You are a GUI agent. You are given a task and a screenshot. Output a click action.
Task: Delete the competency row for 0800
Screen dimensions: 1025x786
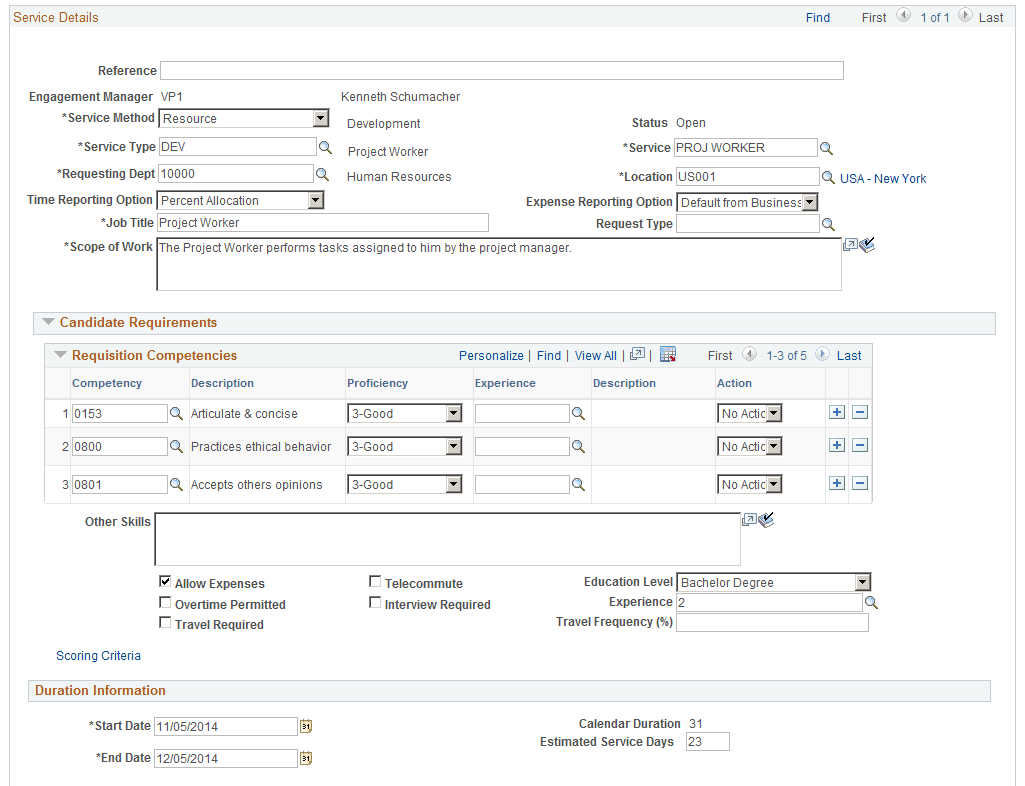point(860,446)
